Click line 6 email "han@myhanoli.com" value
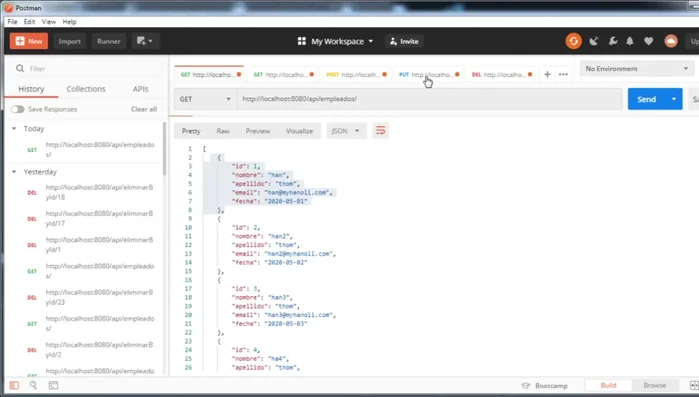This screenshot has width=699, height=397. (297, 192)
